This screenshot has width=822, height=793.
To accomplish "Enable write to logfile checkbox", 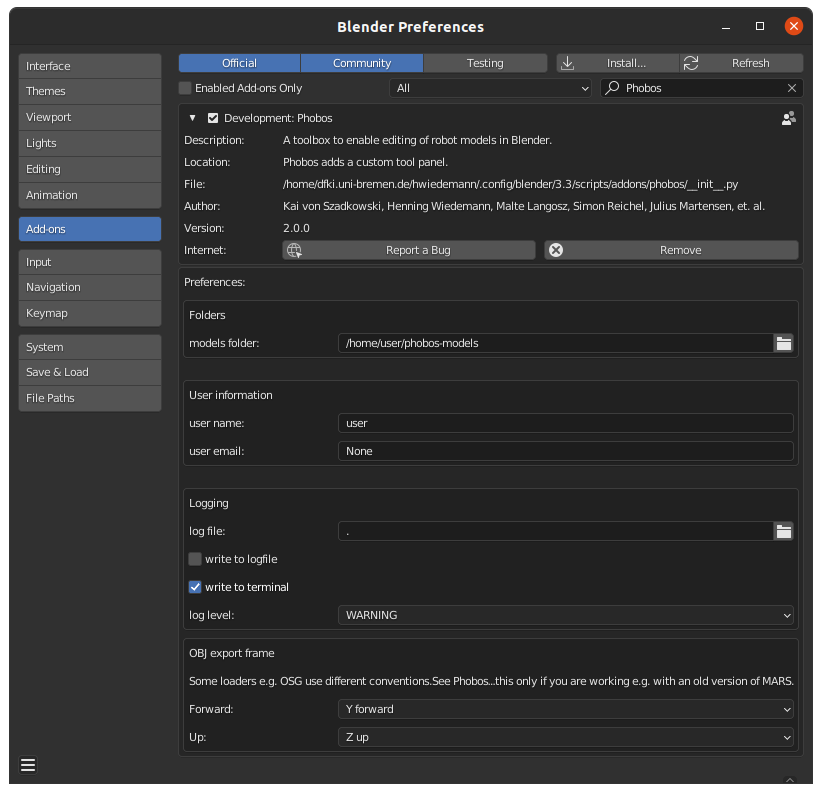I will [x=195, y=559].
